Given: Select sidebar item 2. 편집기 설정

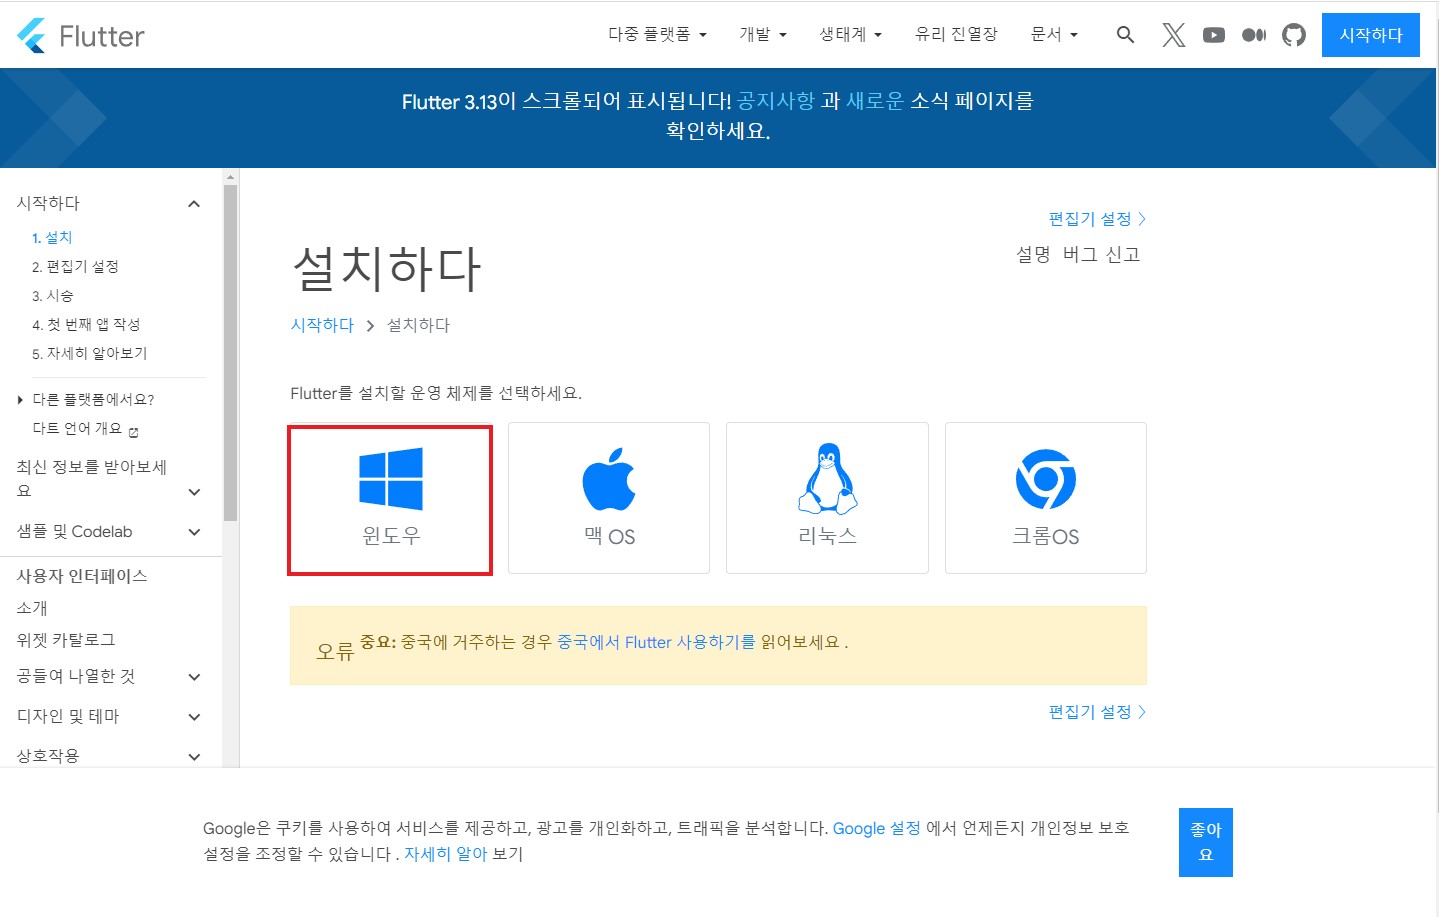Looking at the screenshot, I should pyautogui.click(x=75, y=267).
